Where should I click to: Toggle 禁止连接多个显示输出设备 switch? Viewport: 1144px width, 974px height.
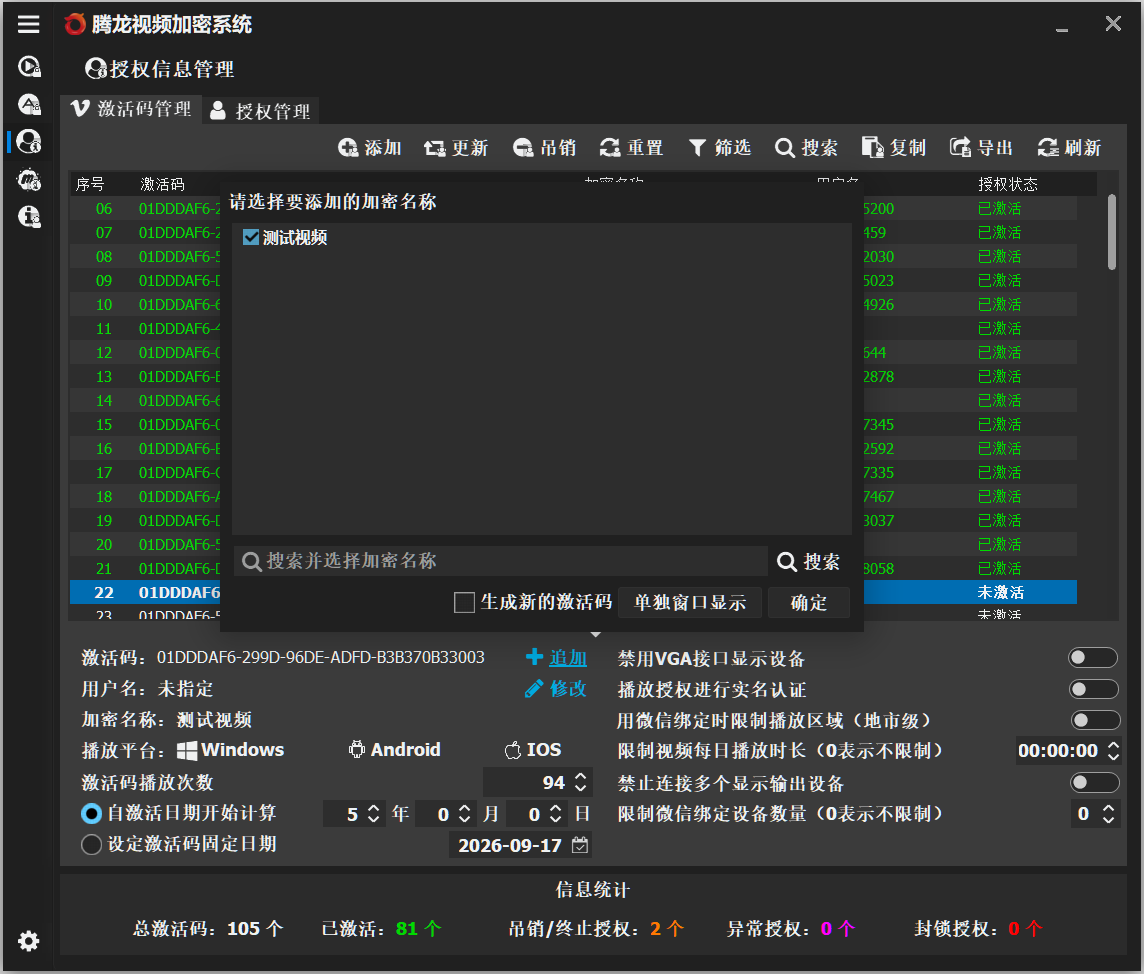(x=1094, y=783)
